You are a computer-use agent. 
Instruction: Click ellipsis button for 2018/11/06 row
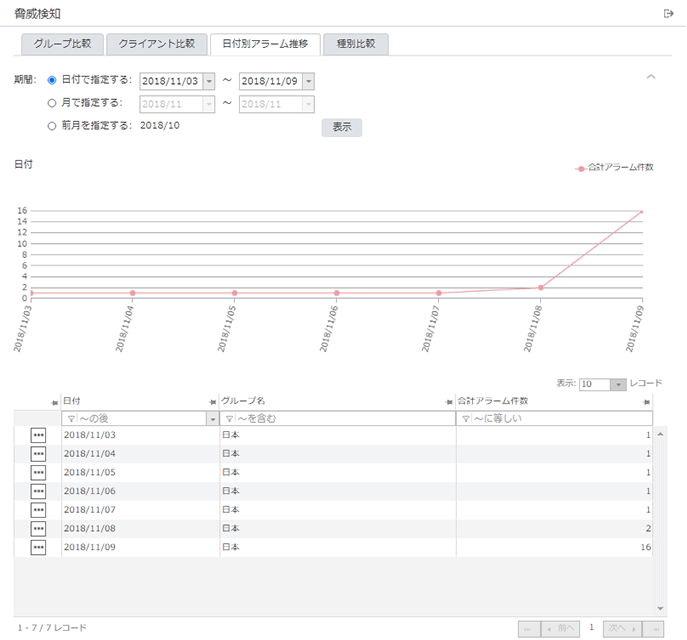tap(39, 491)
